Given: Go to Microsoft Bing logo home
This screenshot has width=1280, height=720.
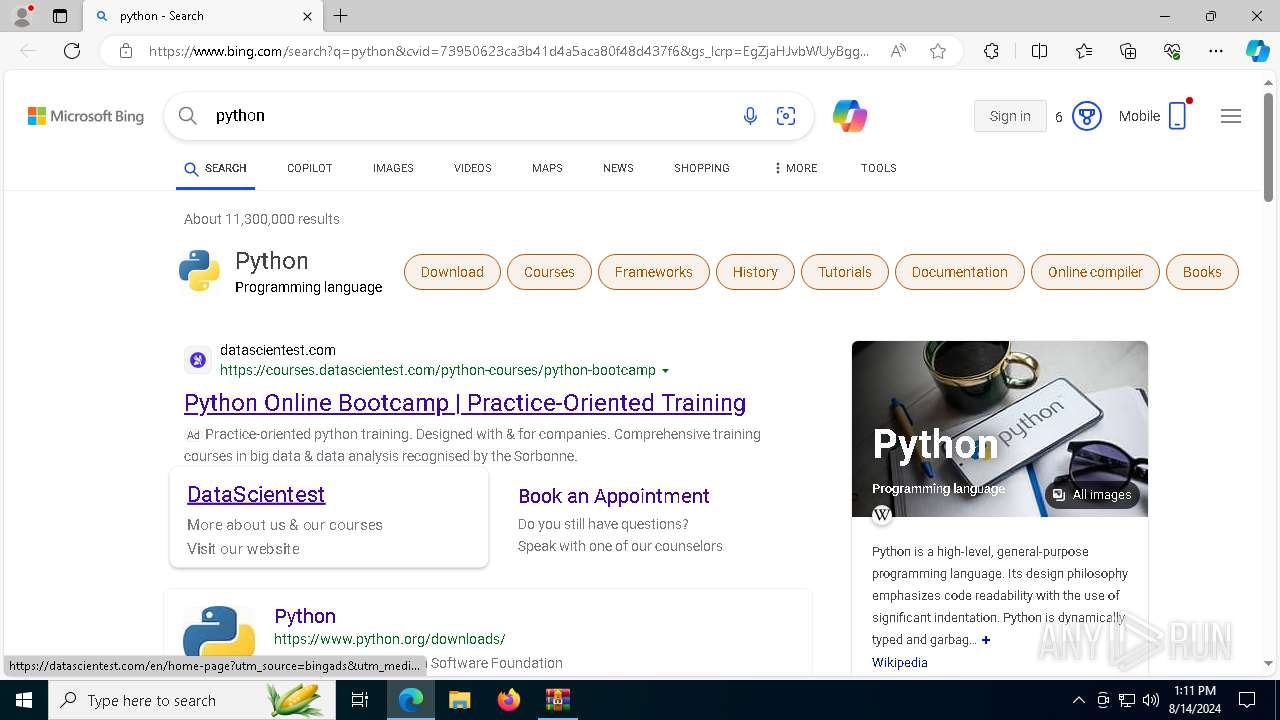Looking at the screenshot, I should point(86,116).
